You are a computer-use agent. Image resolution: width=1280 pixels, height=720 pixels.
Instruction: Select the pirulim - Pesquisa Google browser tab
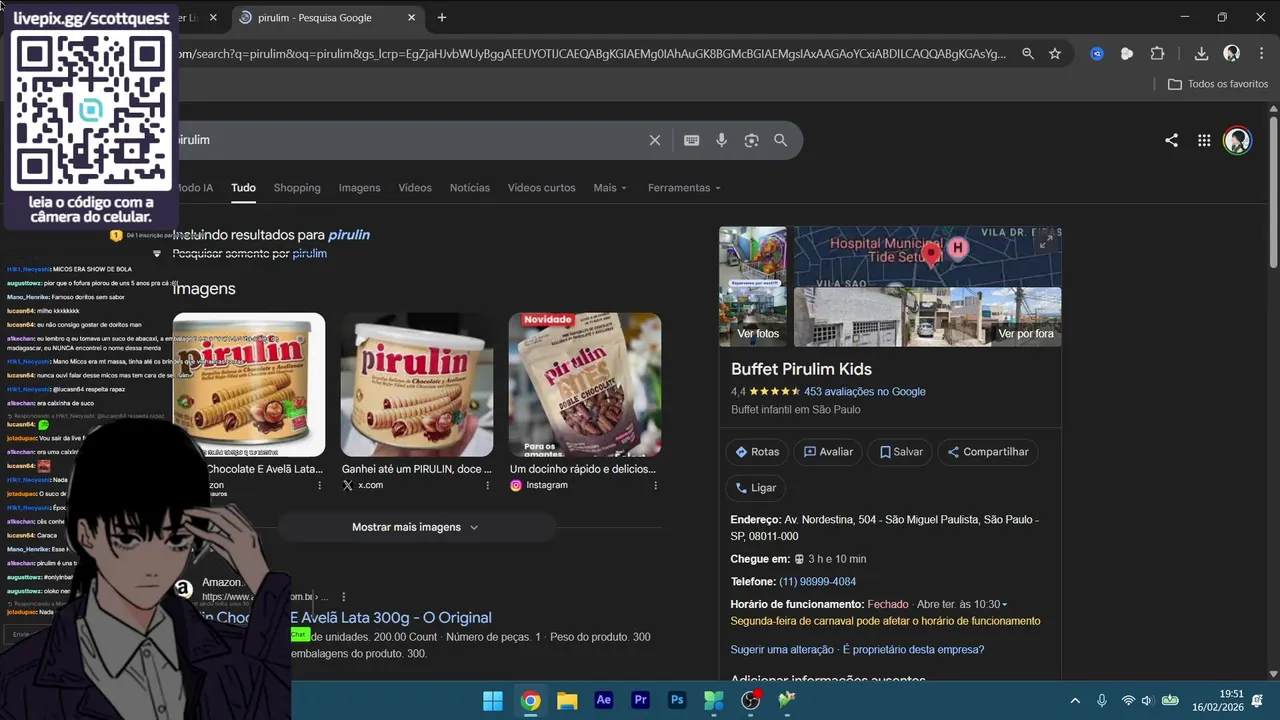coord(327,18)
